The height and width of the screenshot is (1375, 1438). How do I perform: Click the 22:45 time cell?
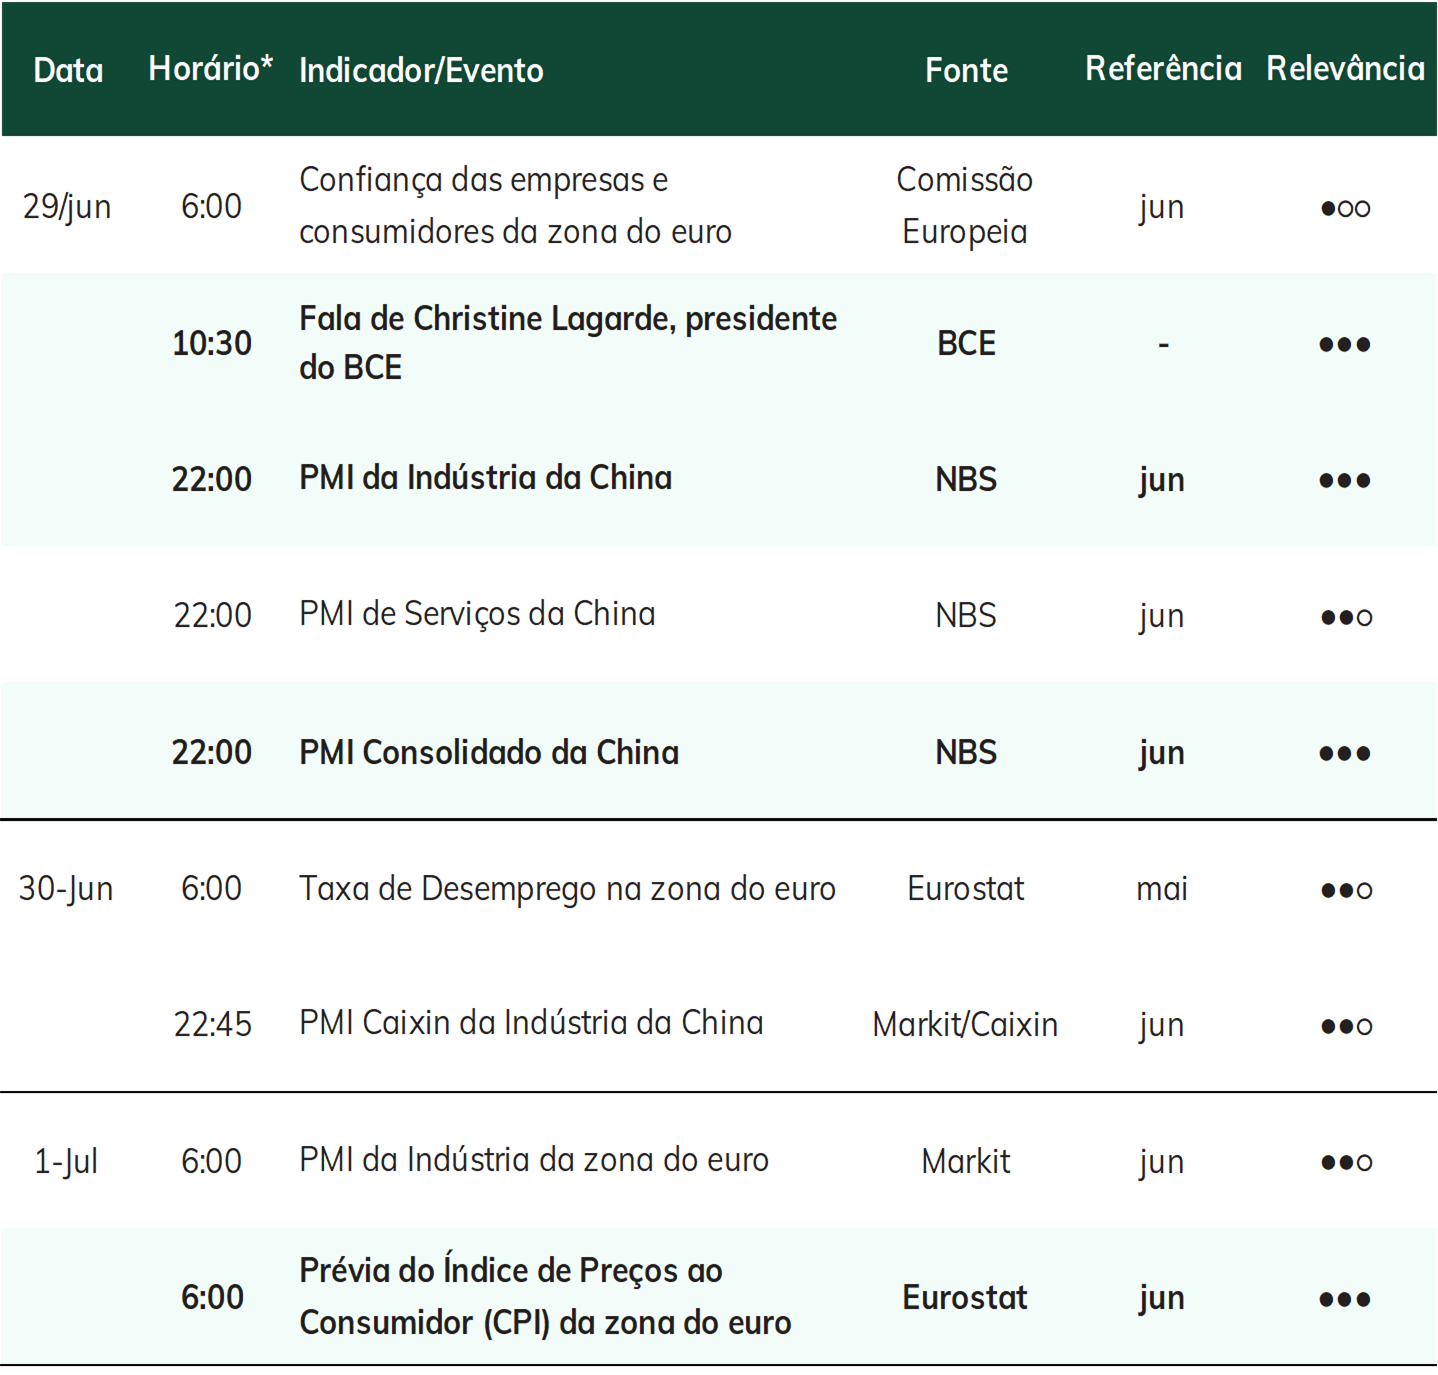pyautogui.click(x=213, y=1024)
